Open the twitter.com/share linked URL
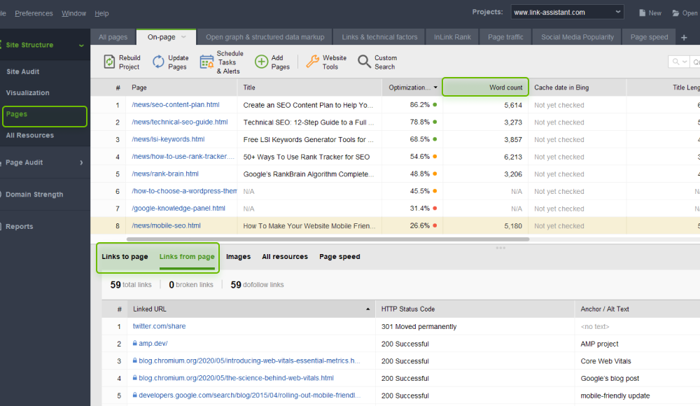The image size is (700, 406). pyautogui.click(x=160, y=326)
